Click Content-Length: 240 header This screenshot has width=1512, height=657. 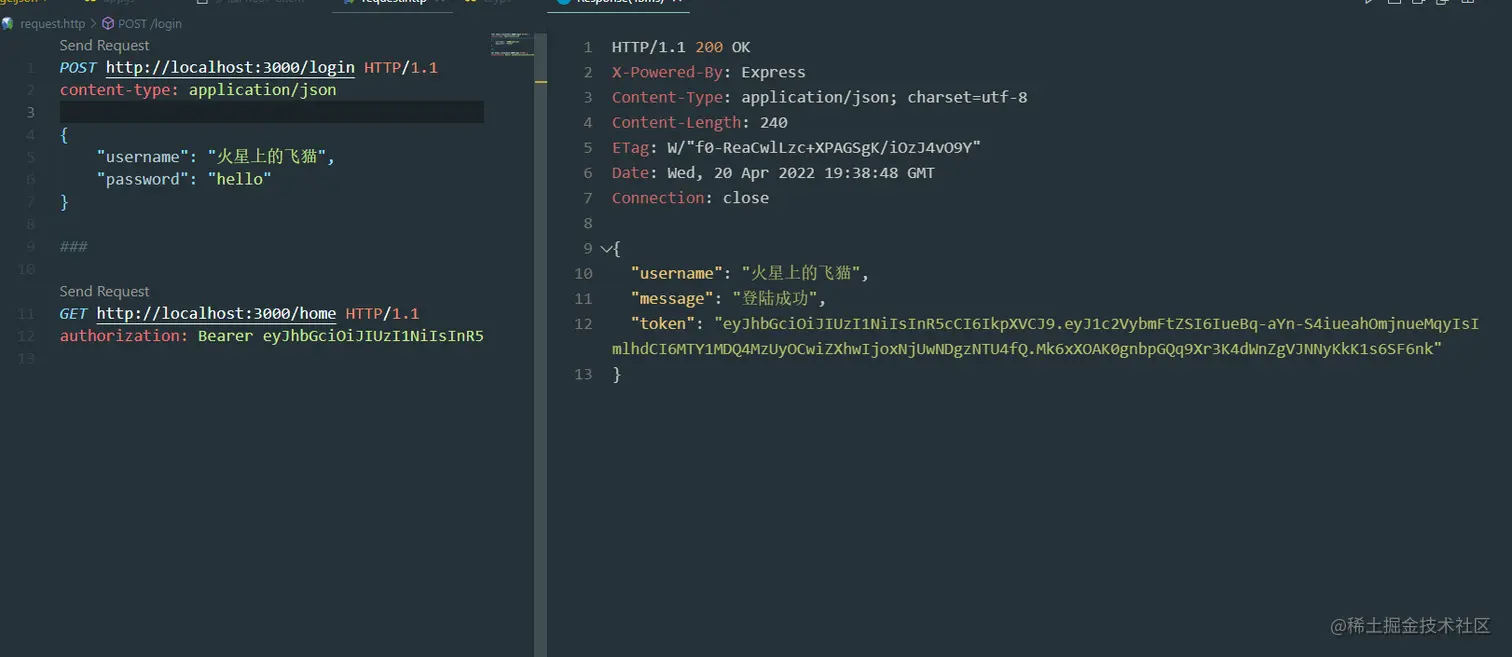(x=700, y=122)
